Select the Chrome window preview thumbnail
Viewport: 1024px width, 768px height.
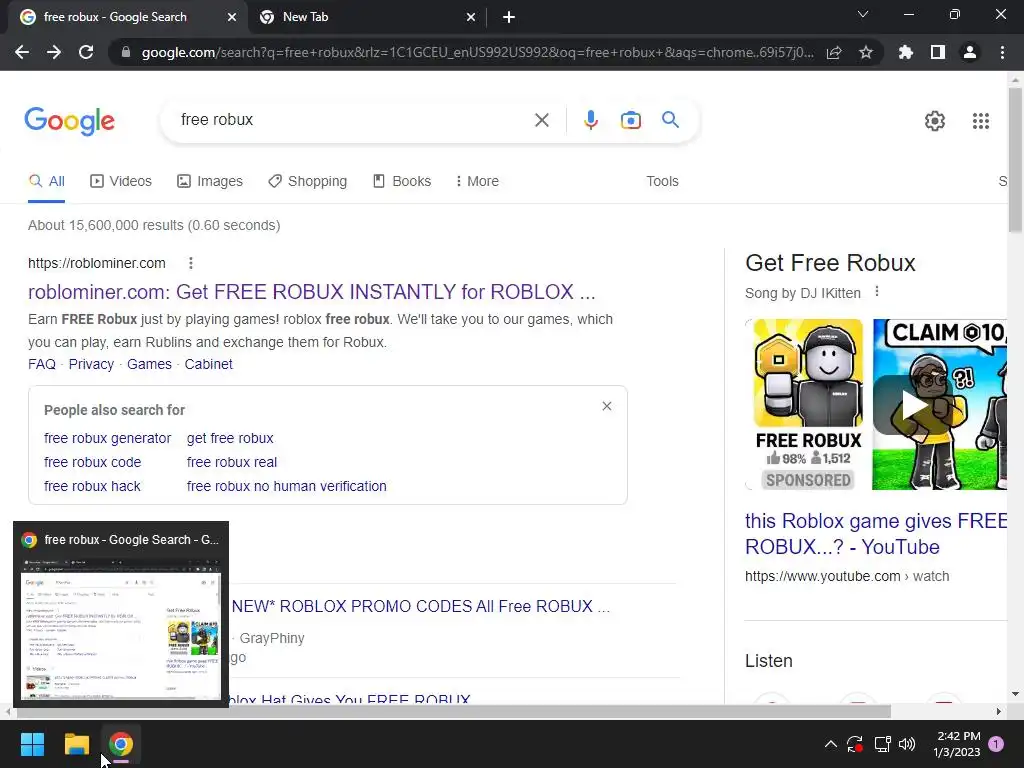pyautogui.click(x=121, y=615)
